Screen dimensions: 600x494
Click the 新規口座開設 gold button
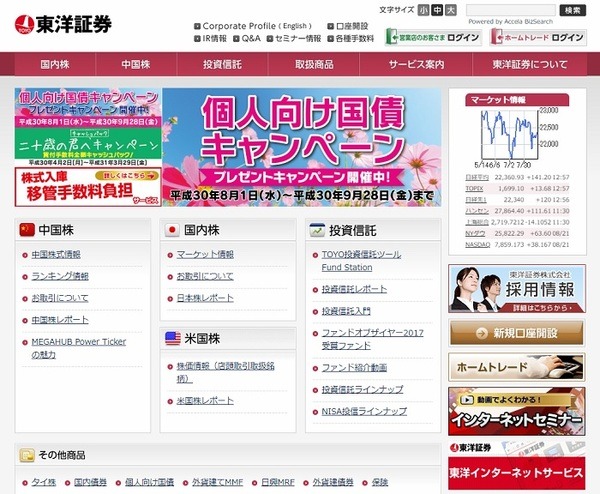tap(517, 333)
